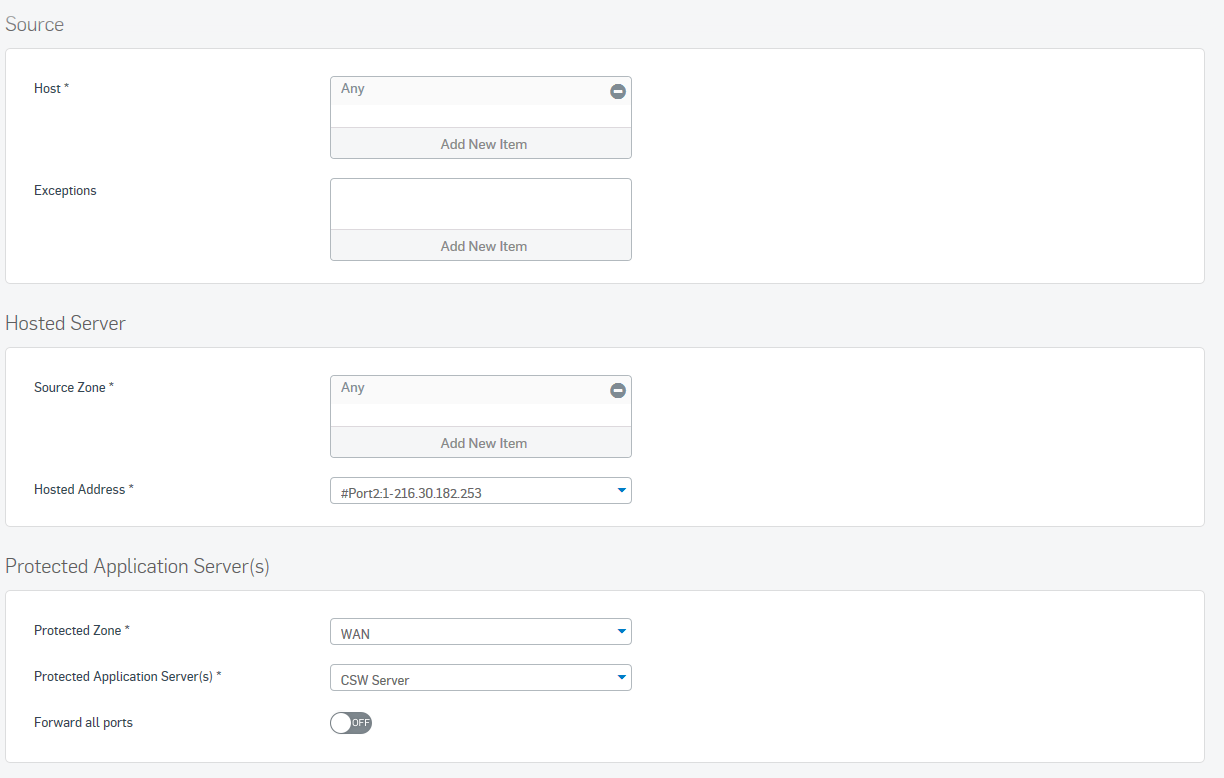The width and height of the screenshot is (1224, 778).
Task: Open the Protected Zone dropdown
Action: (x=481, y=632)
